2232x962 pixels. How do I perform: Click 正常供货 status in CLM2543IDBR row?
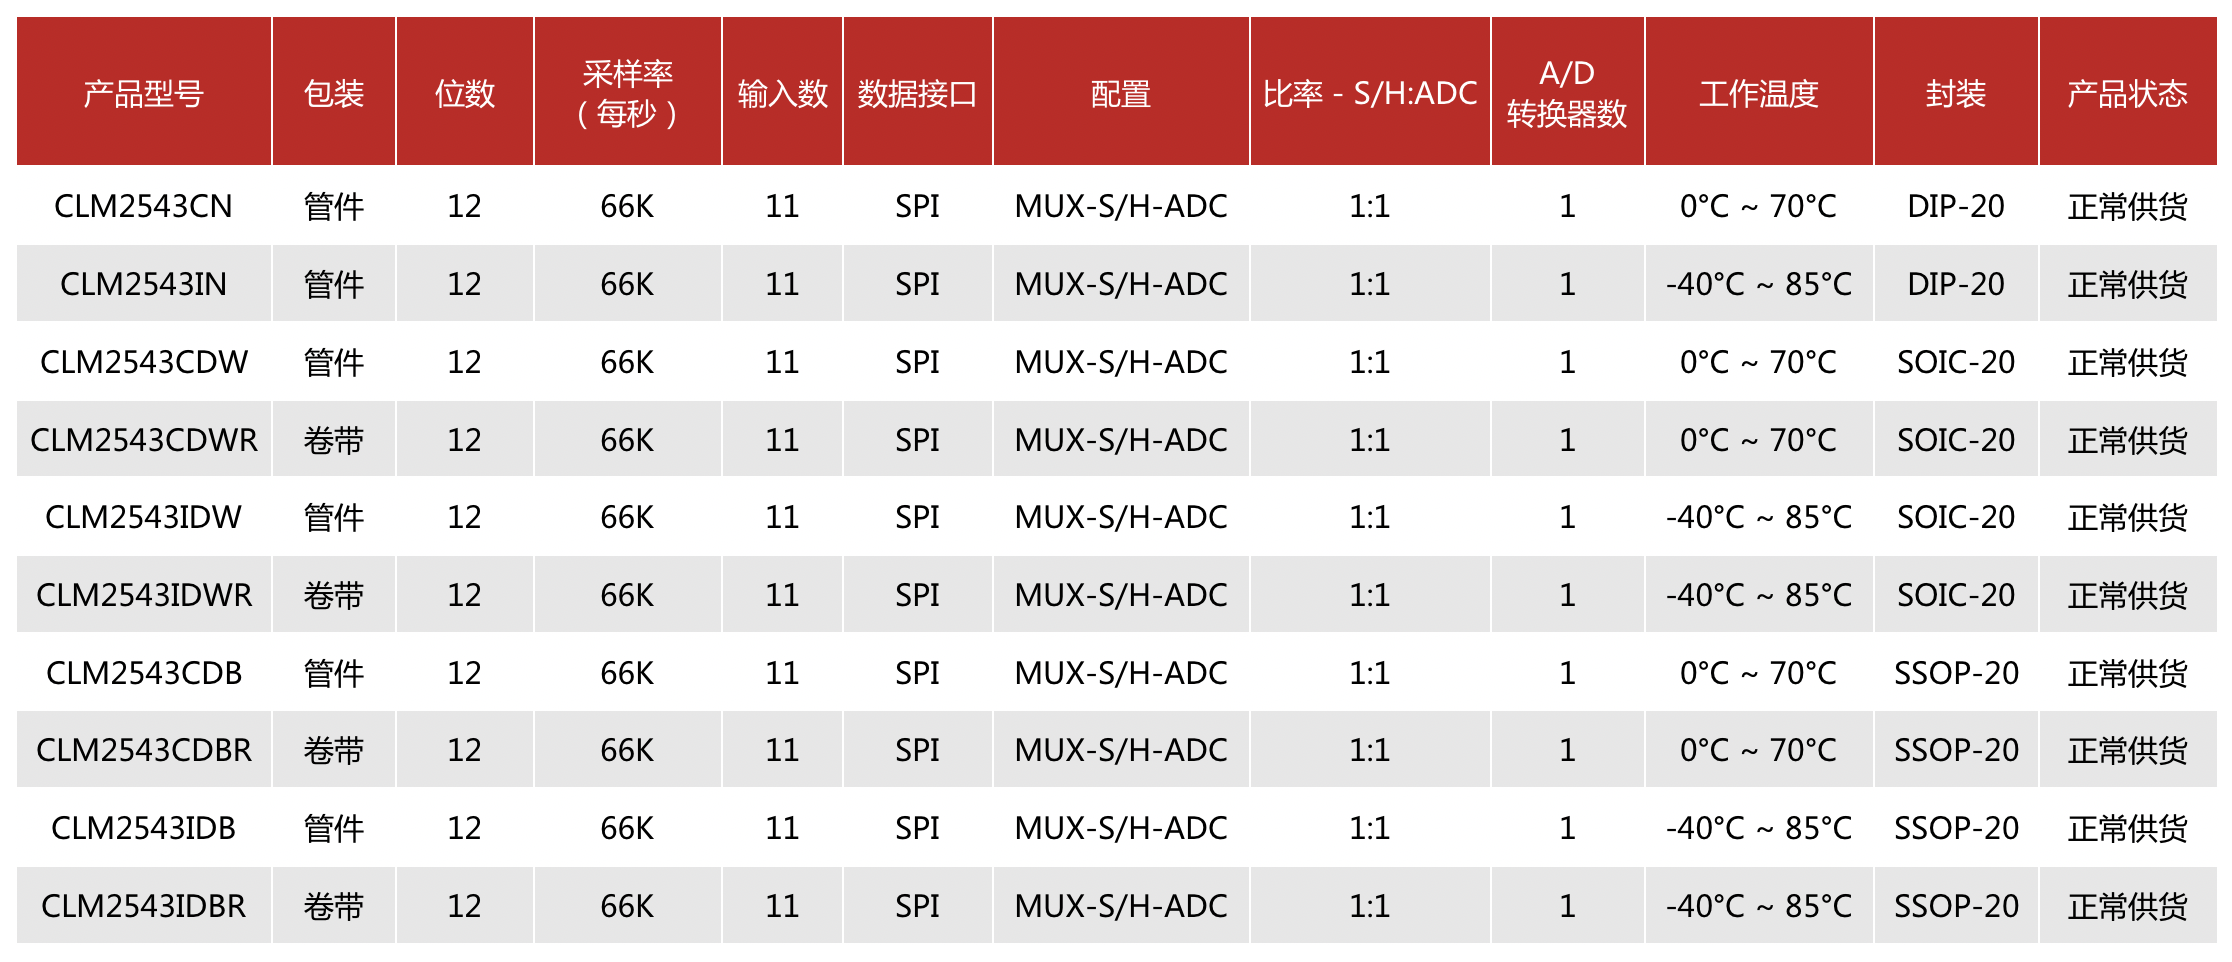2127,906
